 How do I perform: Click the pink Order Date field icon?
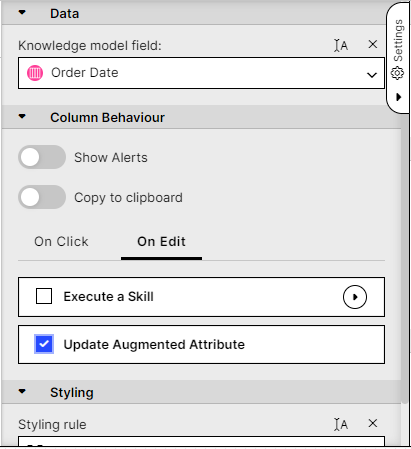[x=35, y=73]
